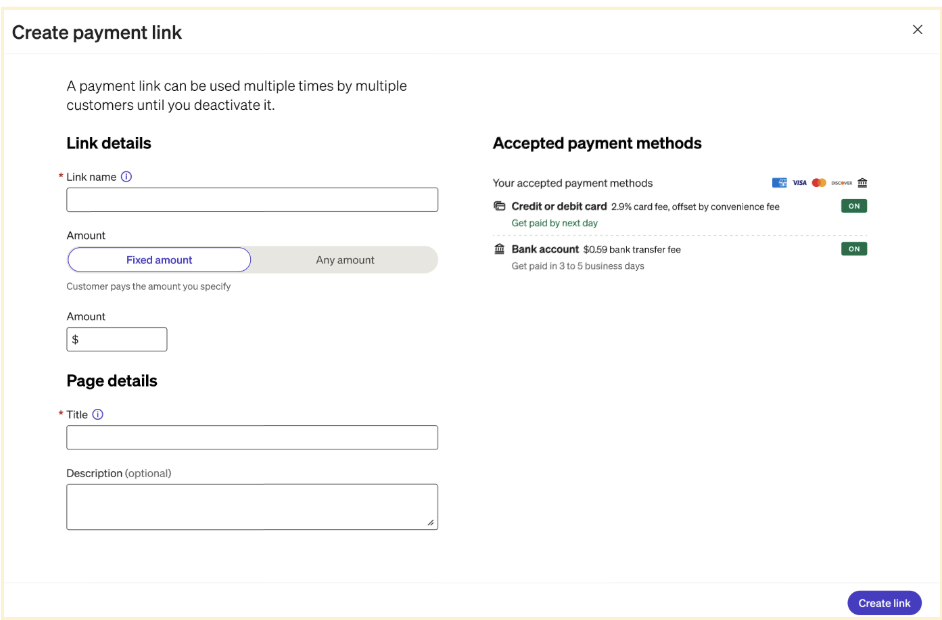This screenshot has height=620, width=942.
Task: Close the Create payment link dialog
Action: pyautogui.click(x=917, y=29)
